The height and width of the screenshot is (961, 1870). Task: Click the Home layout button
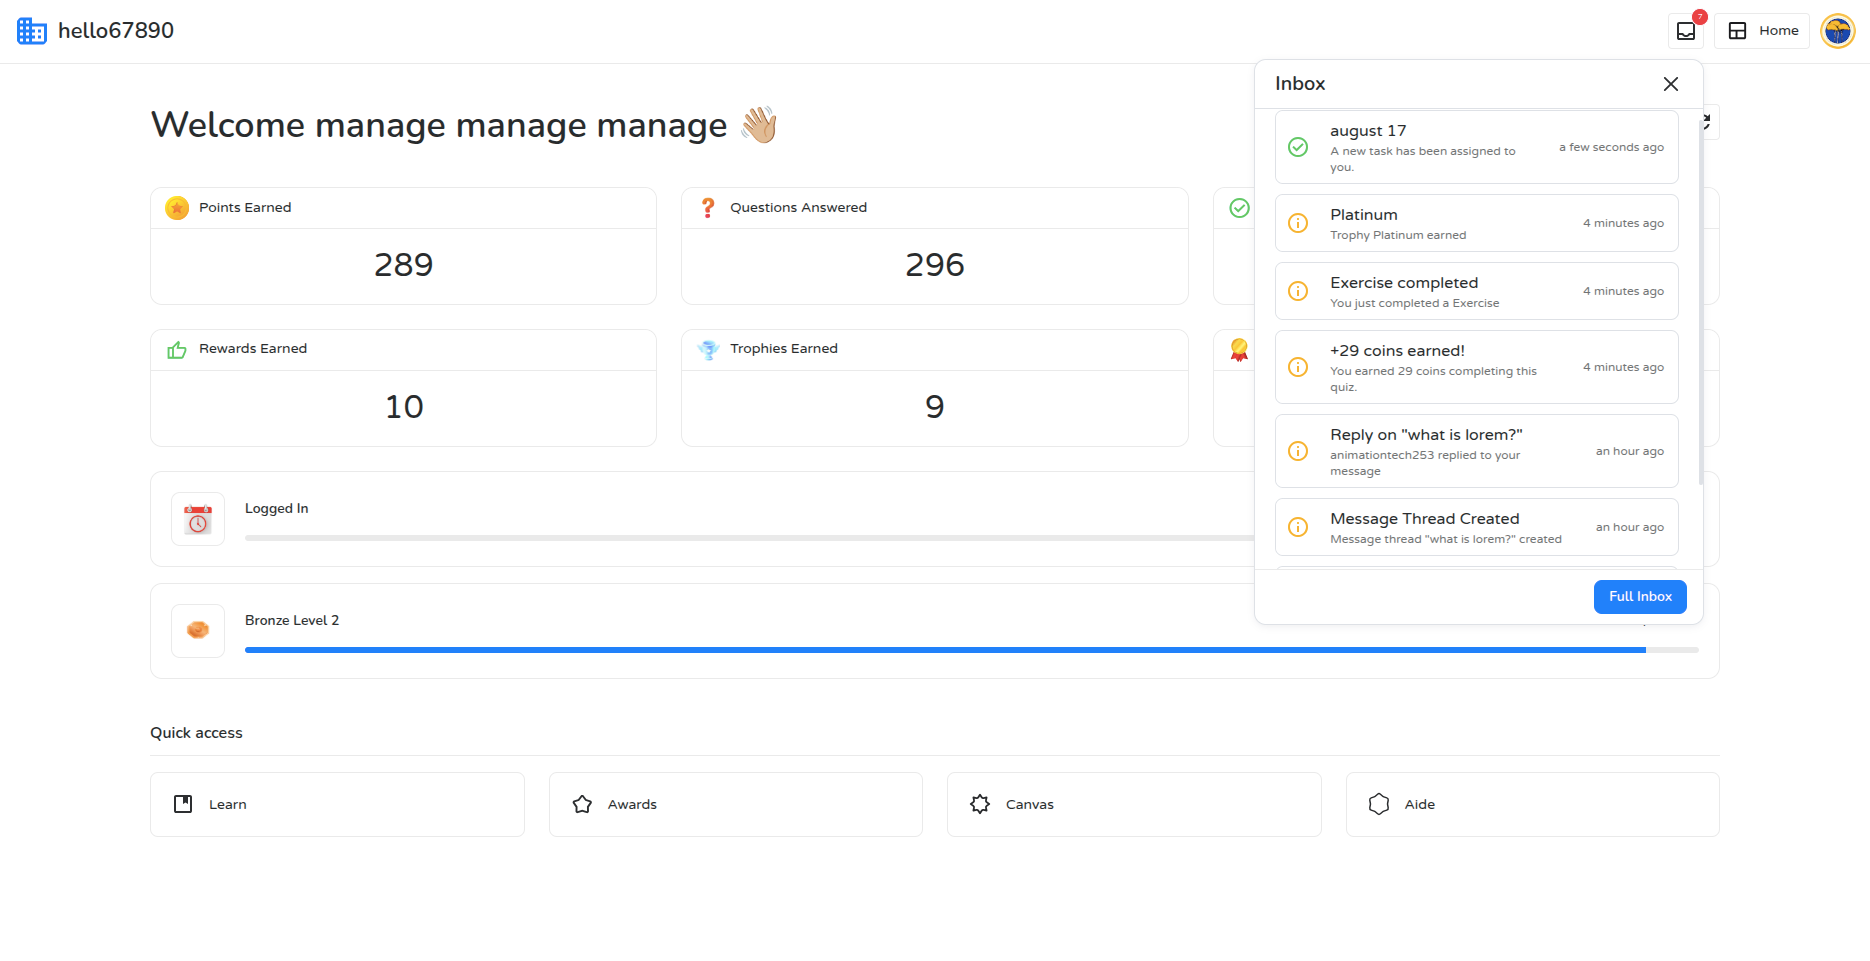[1762, 31]
